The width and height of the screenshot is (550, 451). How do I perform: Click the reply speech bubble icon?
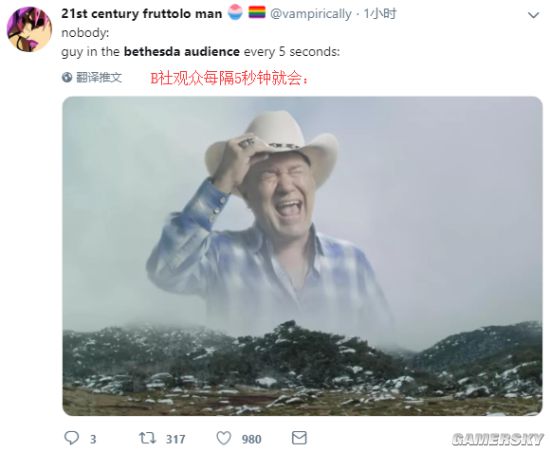pyautogui.click(x=72, y=438)
